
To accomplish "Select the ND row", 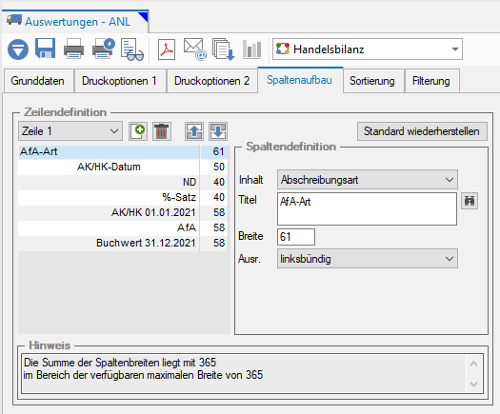I will [x=123, y=182].
